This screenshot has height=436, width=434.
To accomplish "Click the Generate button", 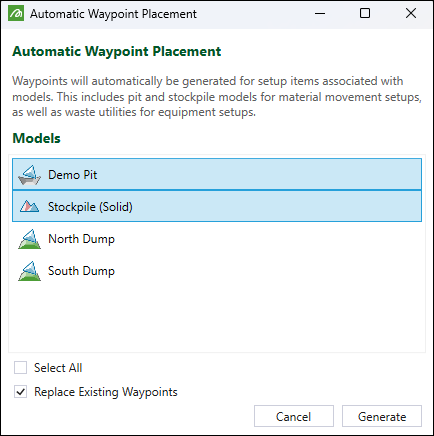I will 382,416.
